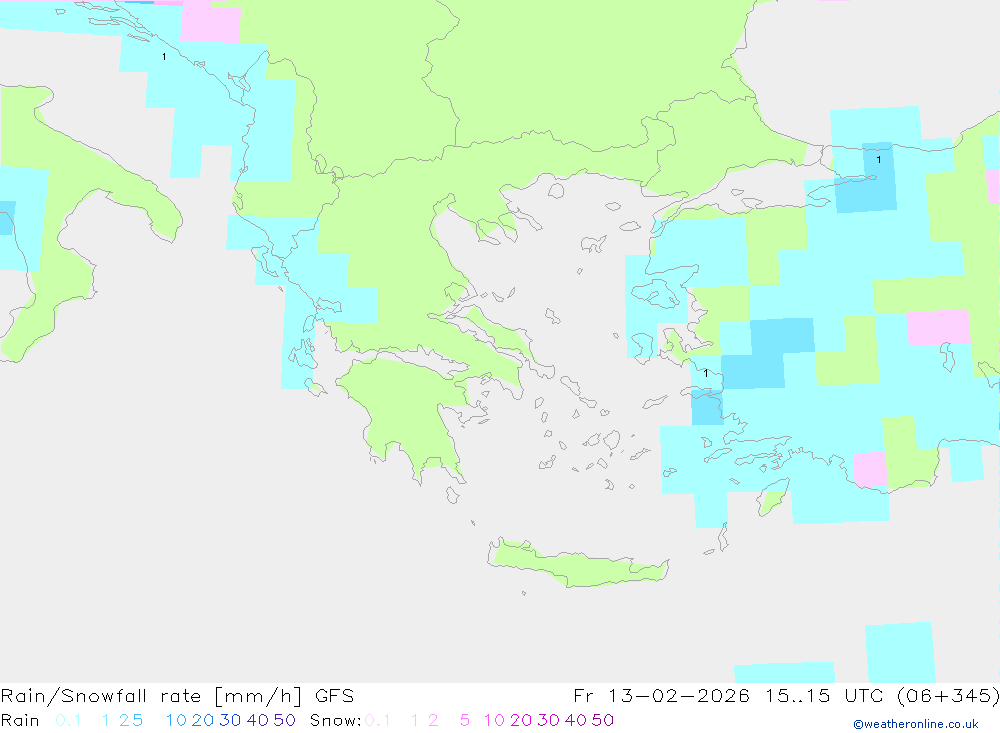Click the "GFS" model label

pos(334,696)
